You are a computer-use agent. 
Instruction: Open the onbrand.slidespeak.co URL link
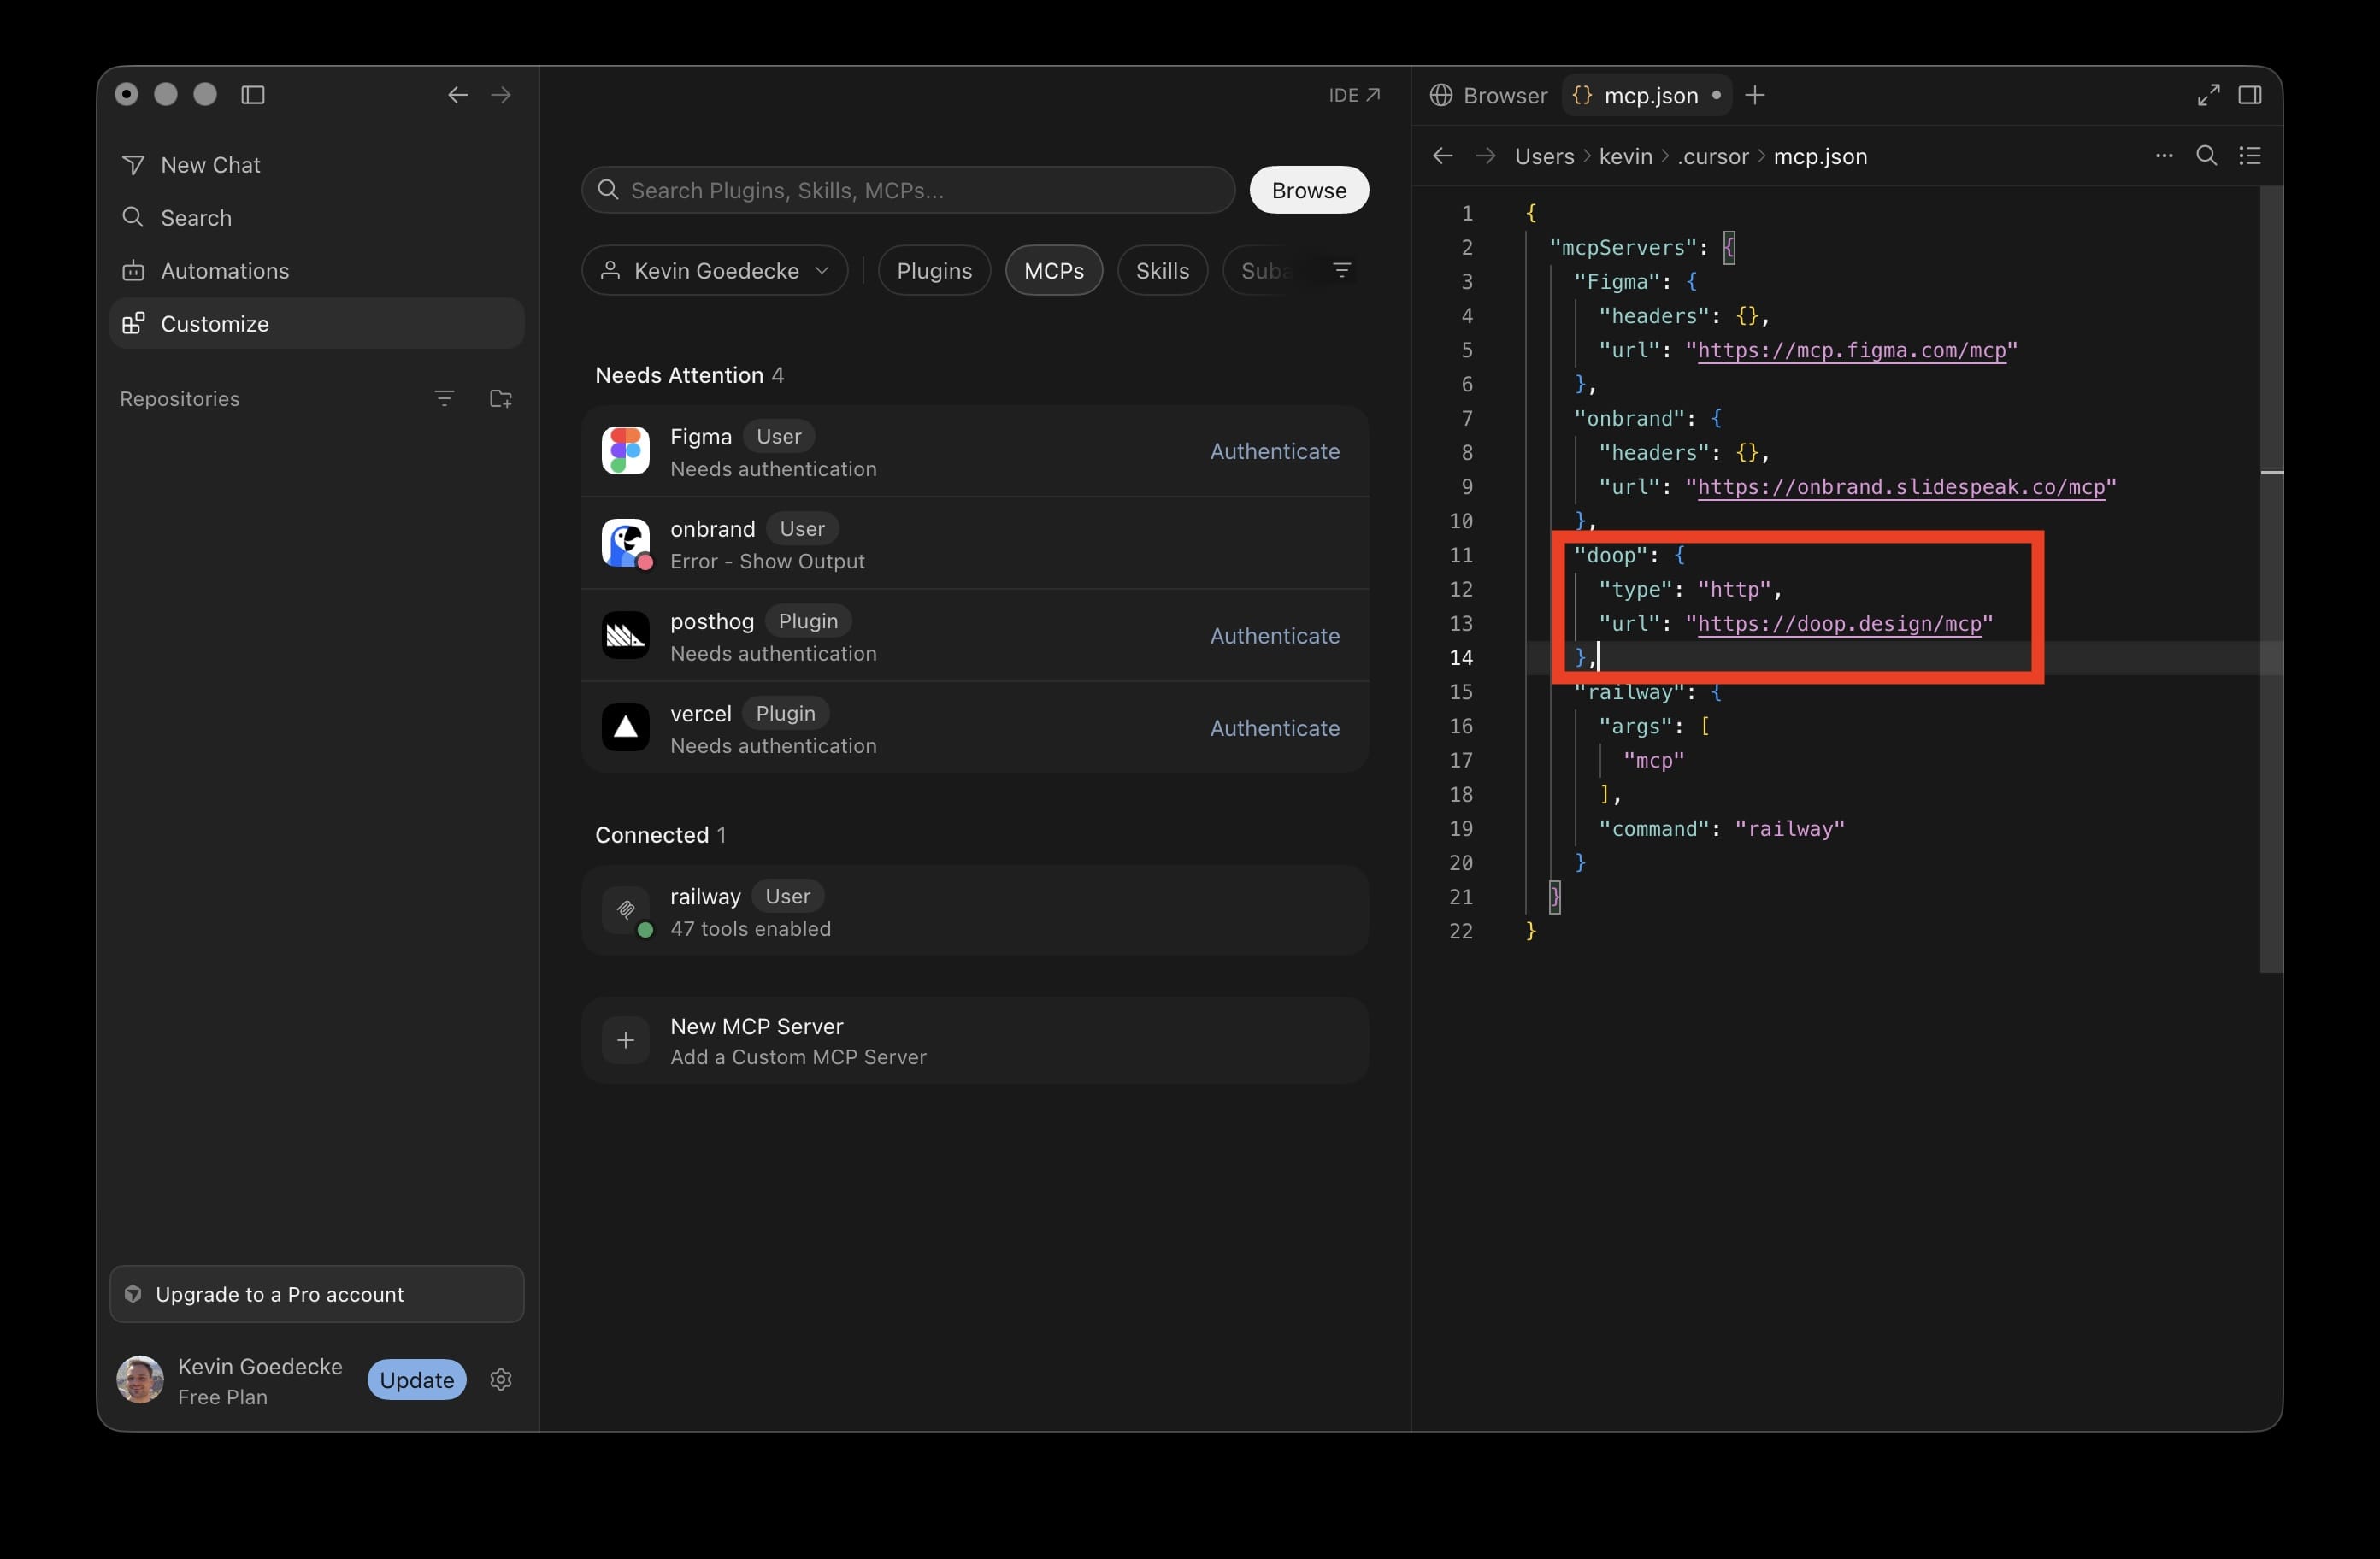pos(1901,488)
